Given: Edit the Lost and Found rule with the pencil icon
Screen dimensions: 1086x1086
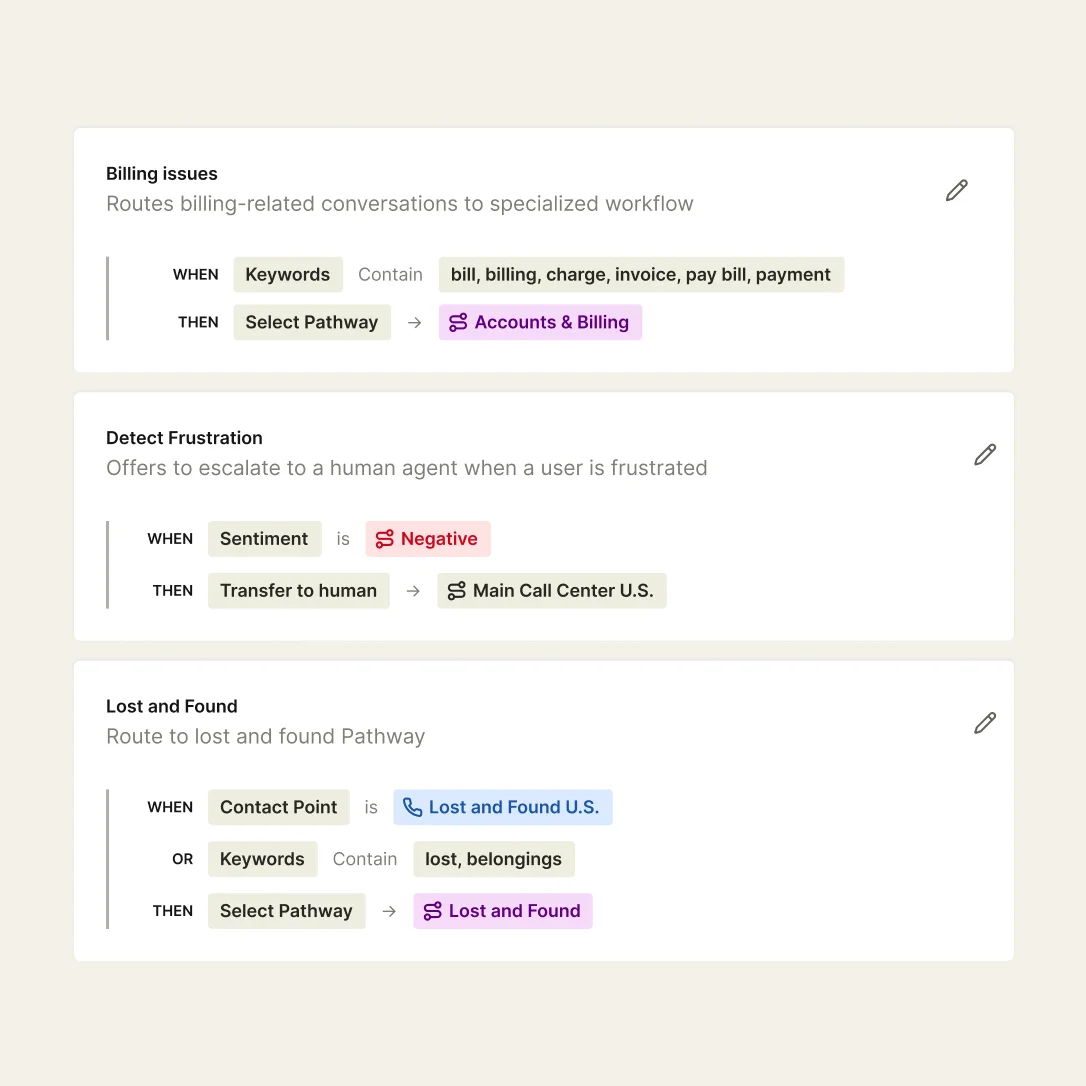Looking at the screenshot, I should point(985,722).
